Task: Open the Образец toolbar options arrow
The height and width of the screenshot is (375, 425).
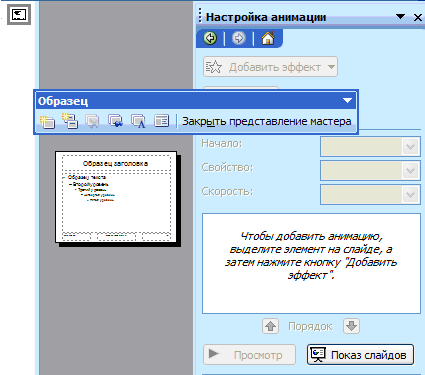Action: click(347, 100)
